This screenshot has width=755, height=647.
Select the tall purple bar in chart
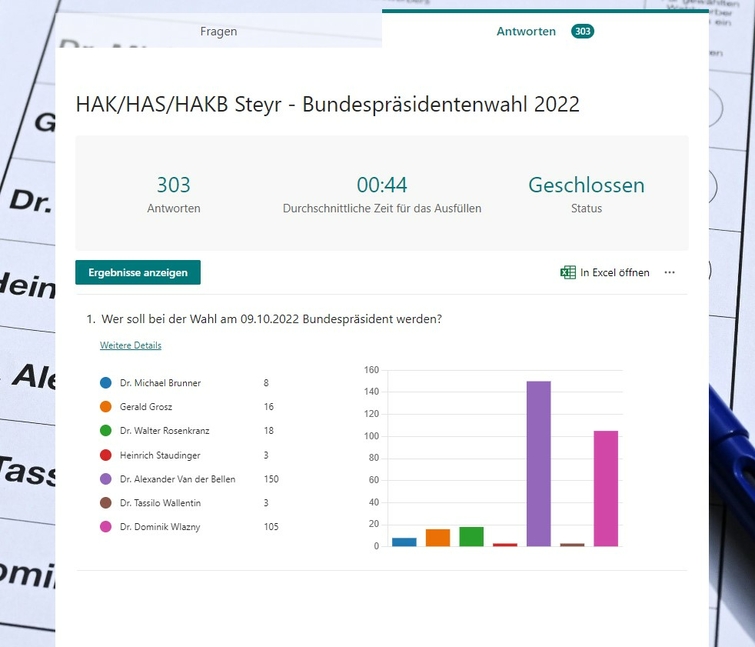click(538, 464)
